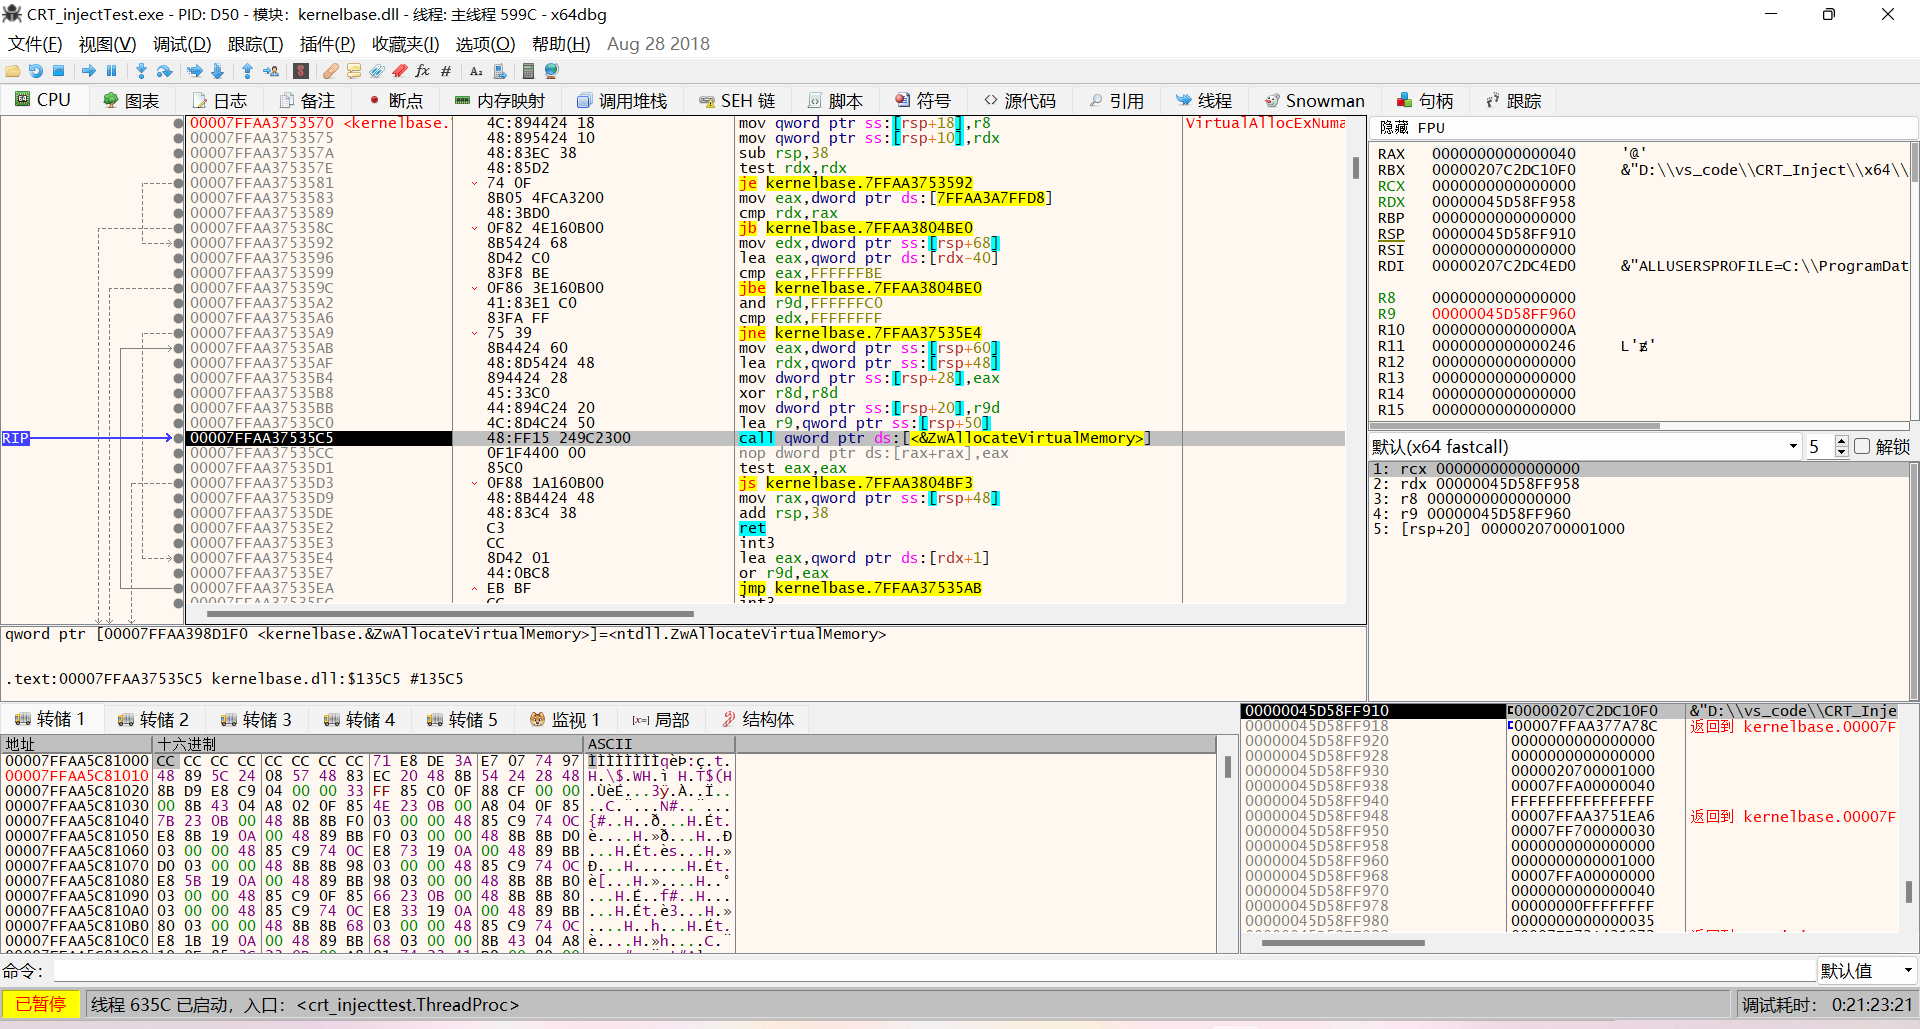Viewport: 1920px width, 1029px height.
Task: Click the trace into icon
Action: click(195, 71)
